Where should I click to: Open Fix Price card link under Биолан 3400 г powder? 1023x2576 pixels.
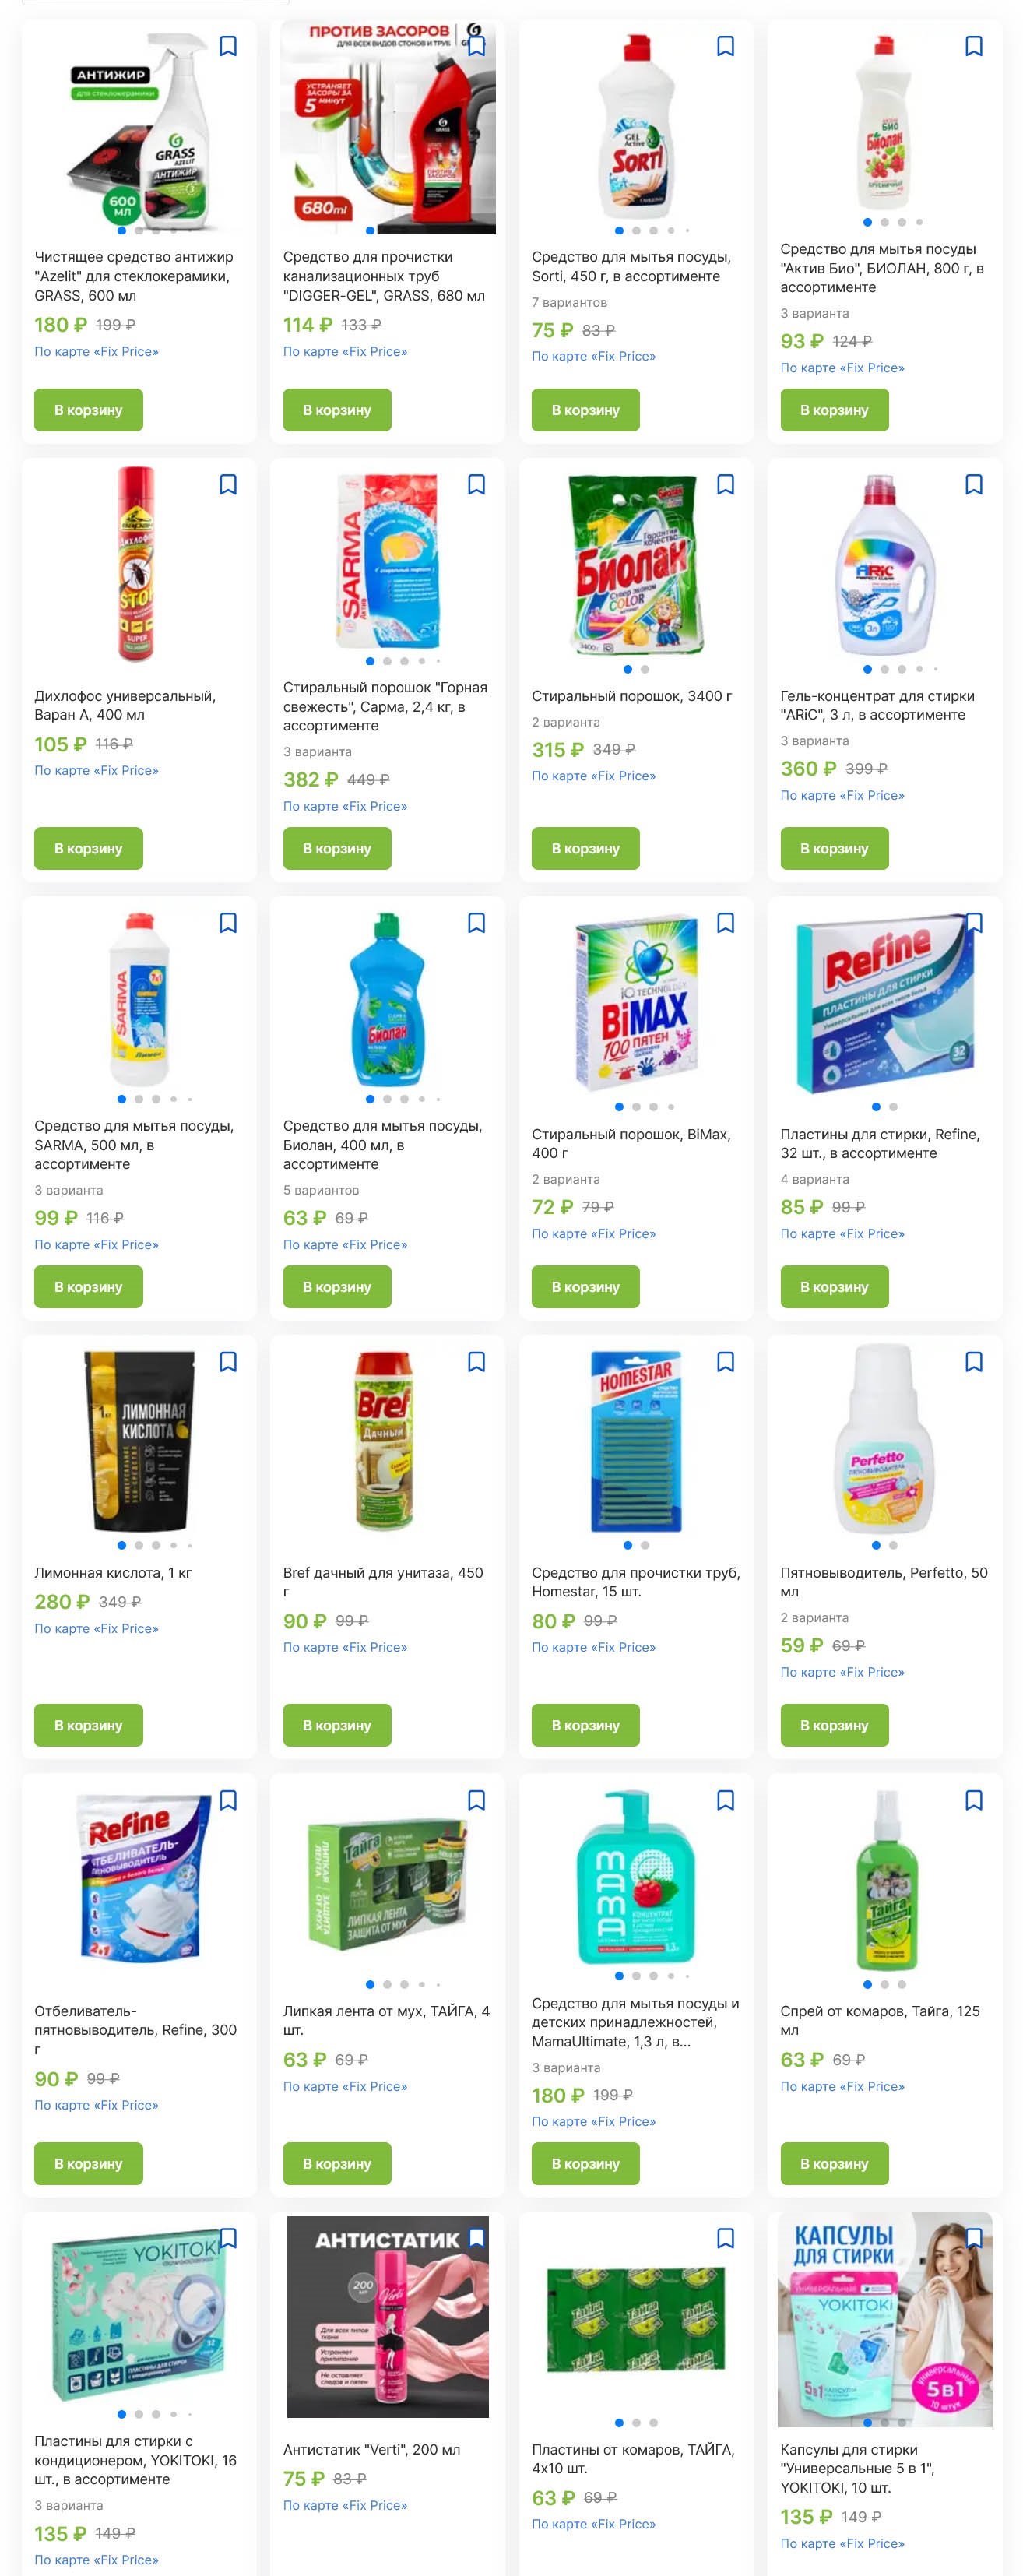593,776
